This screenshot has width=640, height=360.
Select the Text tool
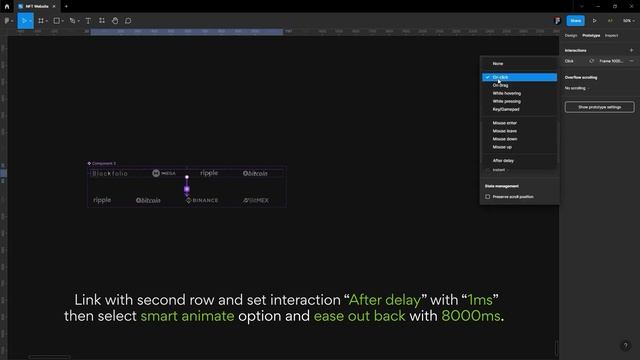pos(88,21)
